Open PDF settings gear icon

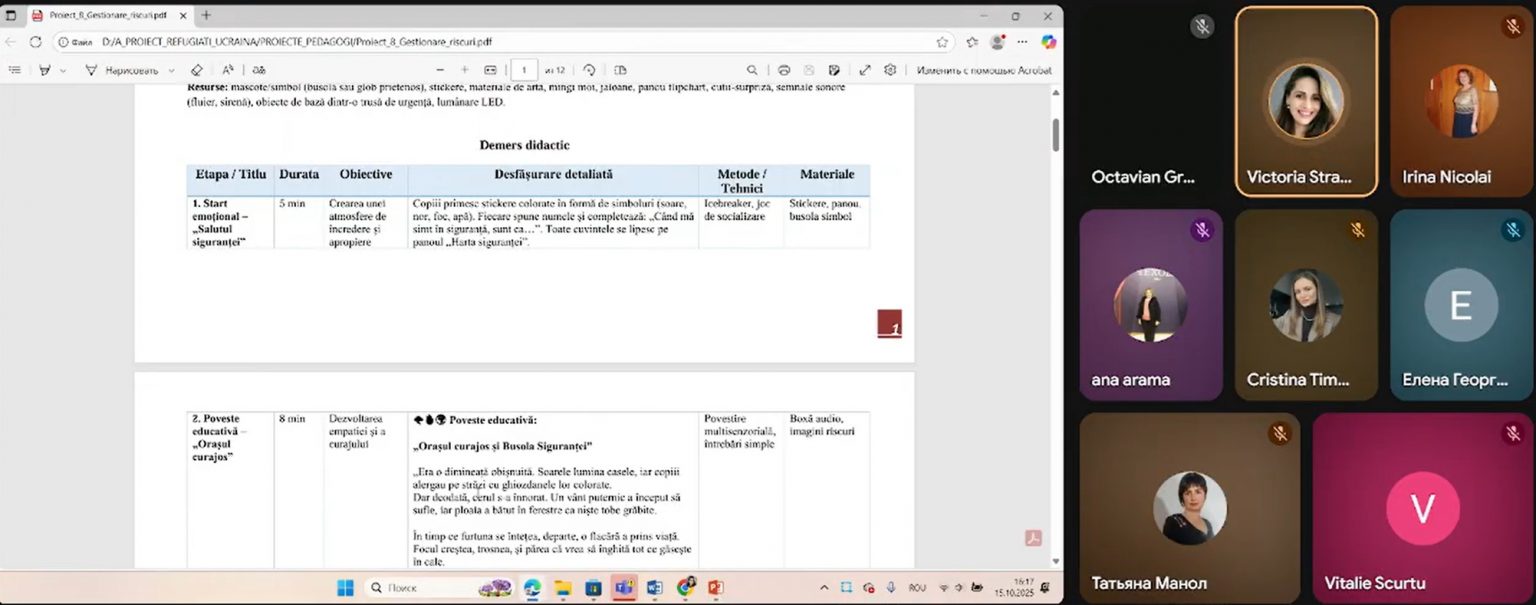(890, 70)
